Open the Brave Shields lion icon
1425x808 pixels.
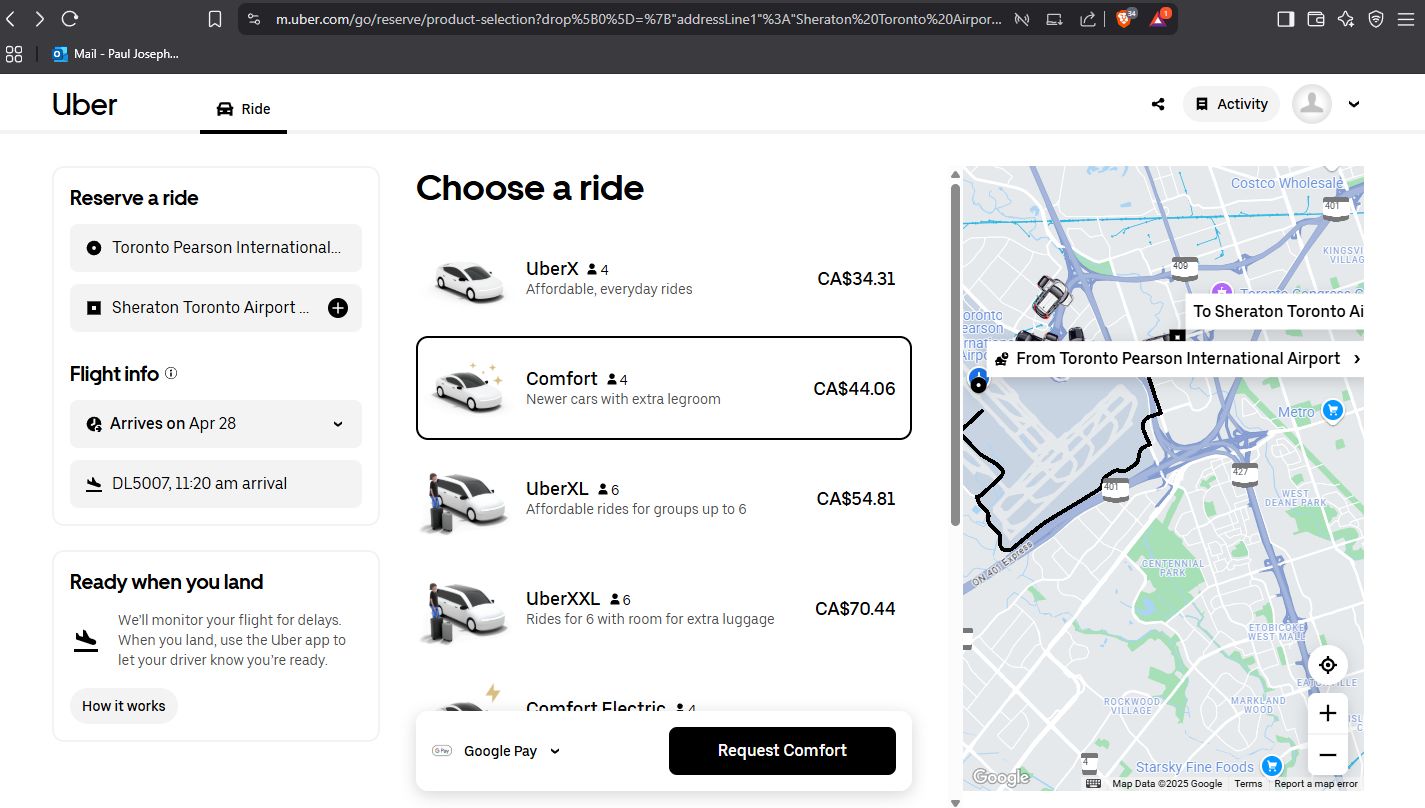pyautogui.click(x=1123, y=19)
